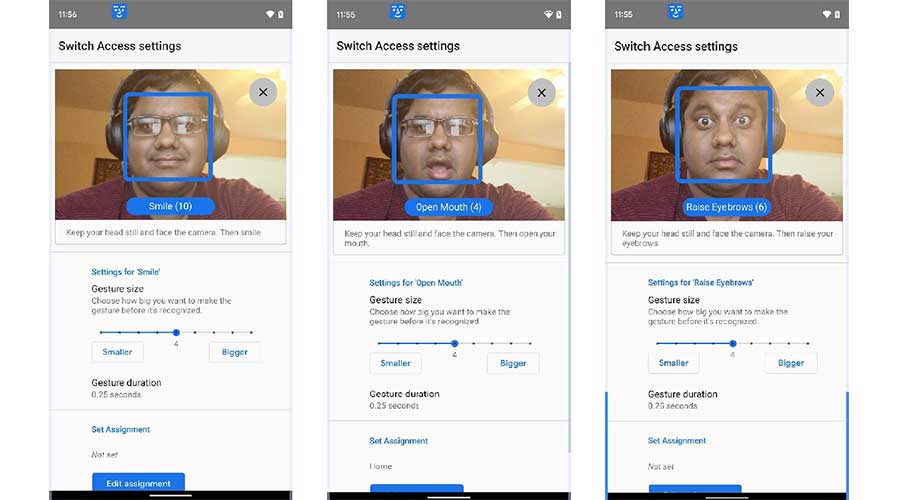This screenshot has width=900, height=500.
Task: Tap Wi-Fi icon in Open Mouth screen status bar
Action: point(548,14)
